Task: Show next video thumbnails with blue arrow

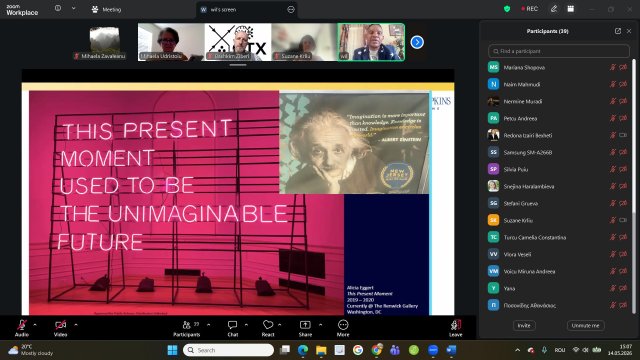Action: pos(417,42)
